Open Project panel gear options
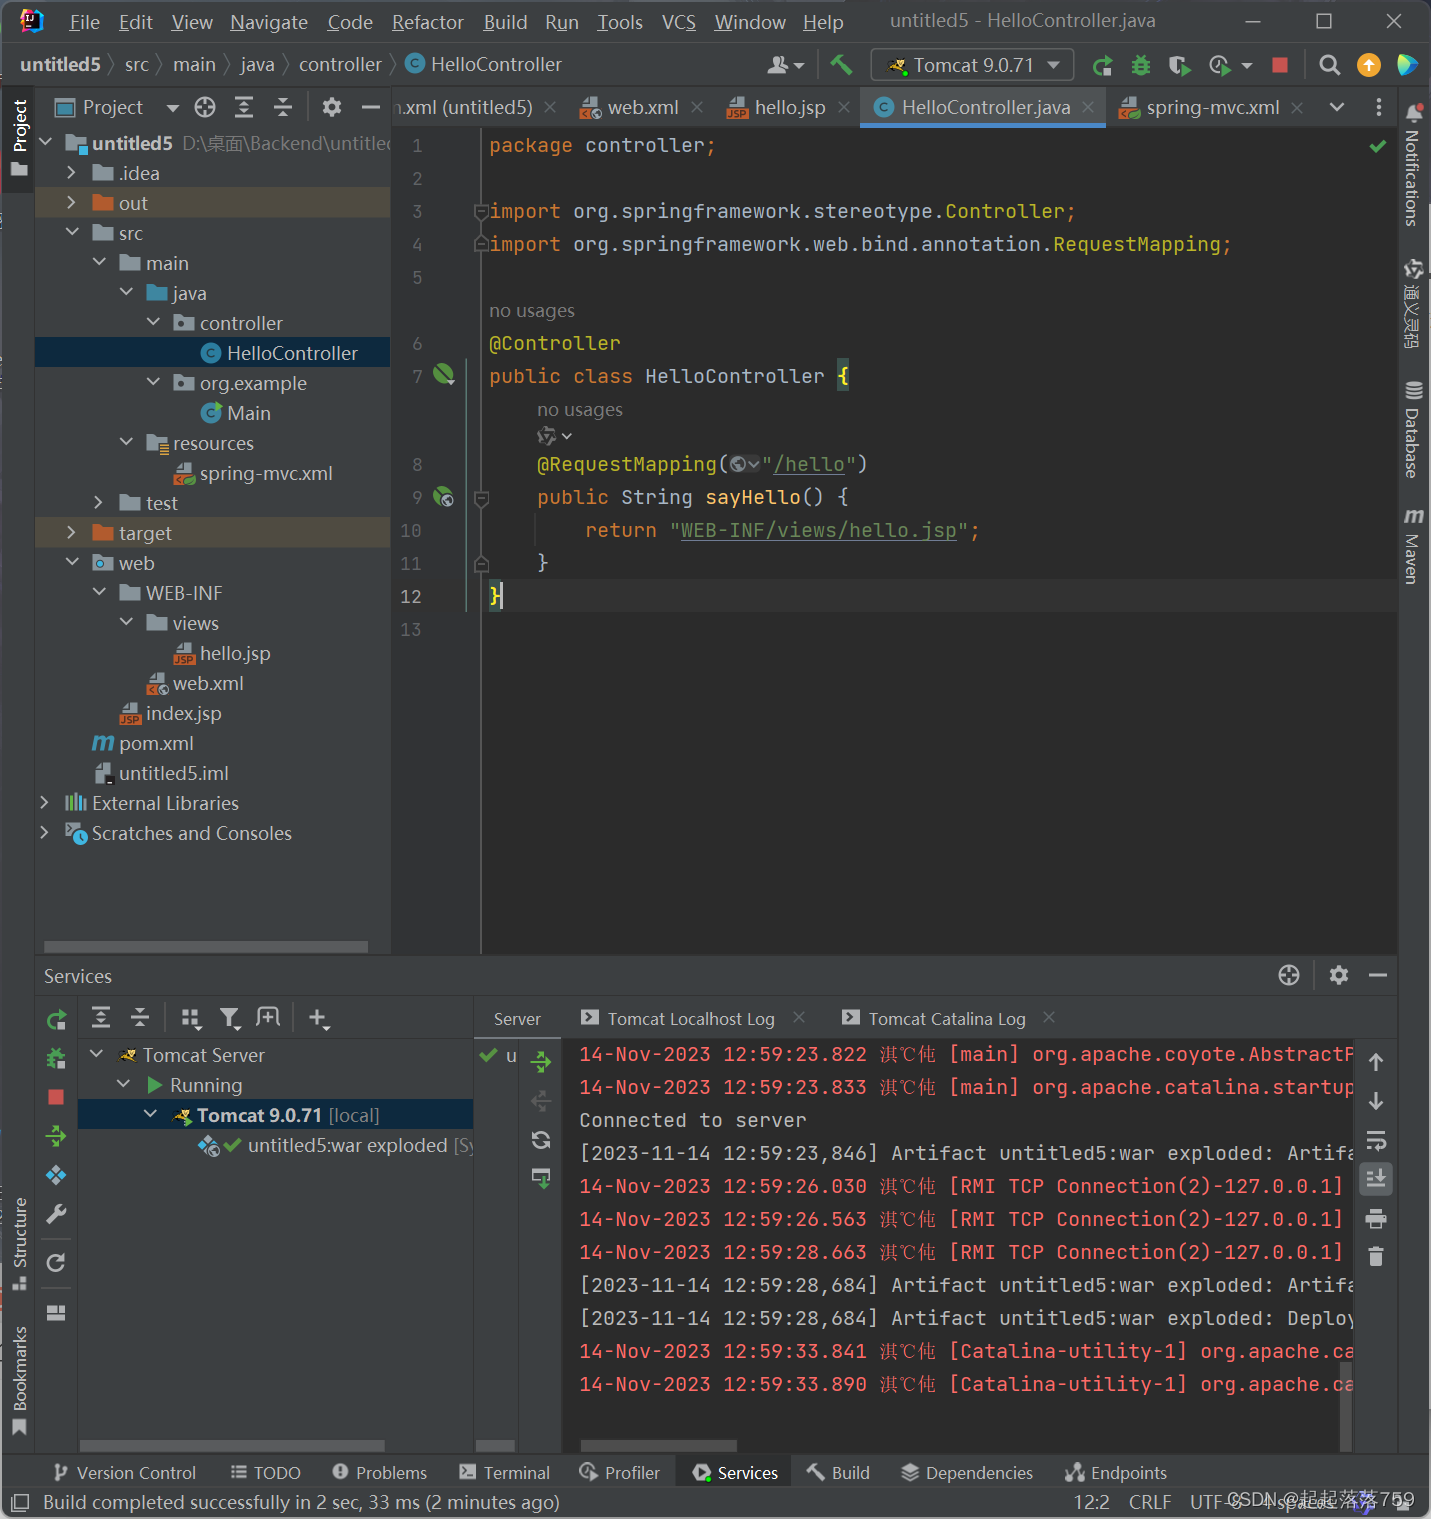This screenshot has height=1519, width=1431. coord(332,107)
